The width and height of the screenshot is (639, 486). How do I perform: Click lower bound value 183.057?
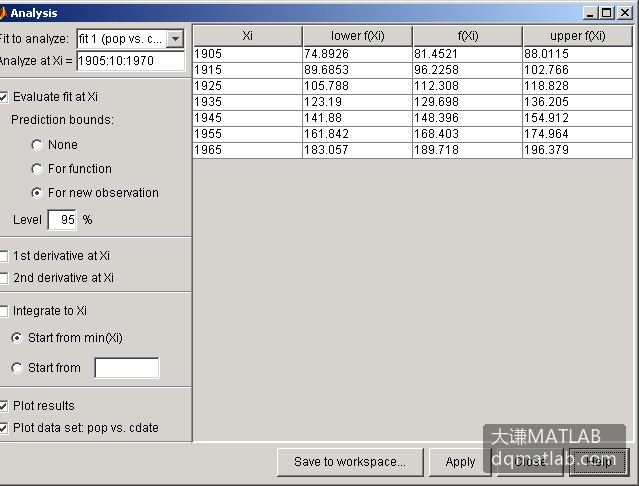(357, 150)
